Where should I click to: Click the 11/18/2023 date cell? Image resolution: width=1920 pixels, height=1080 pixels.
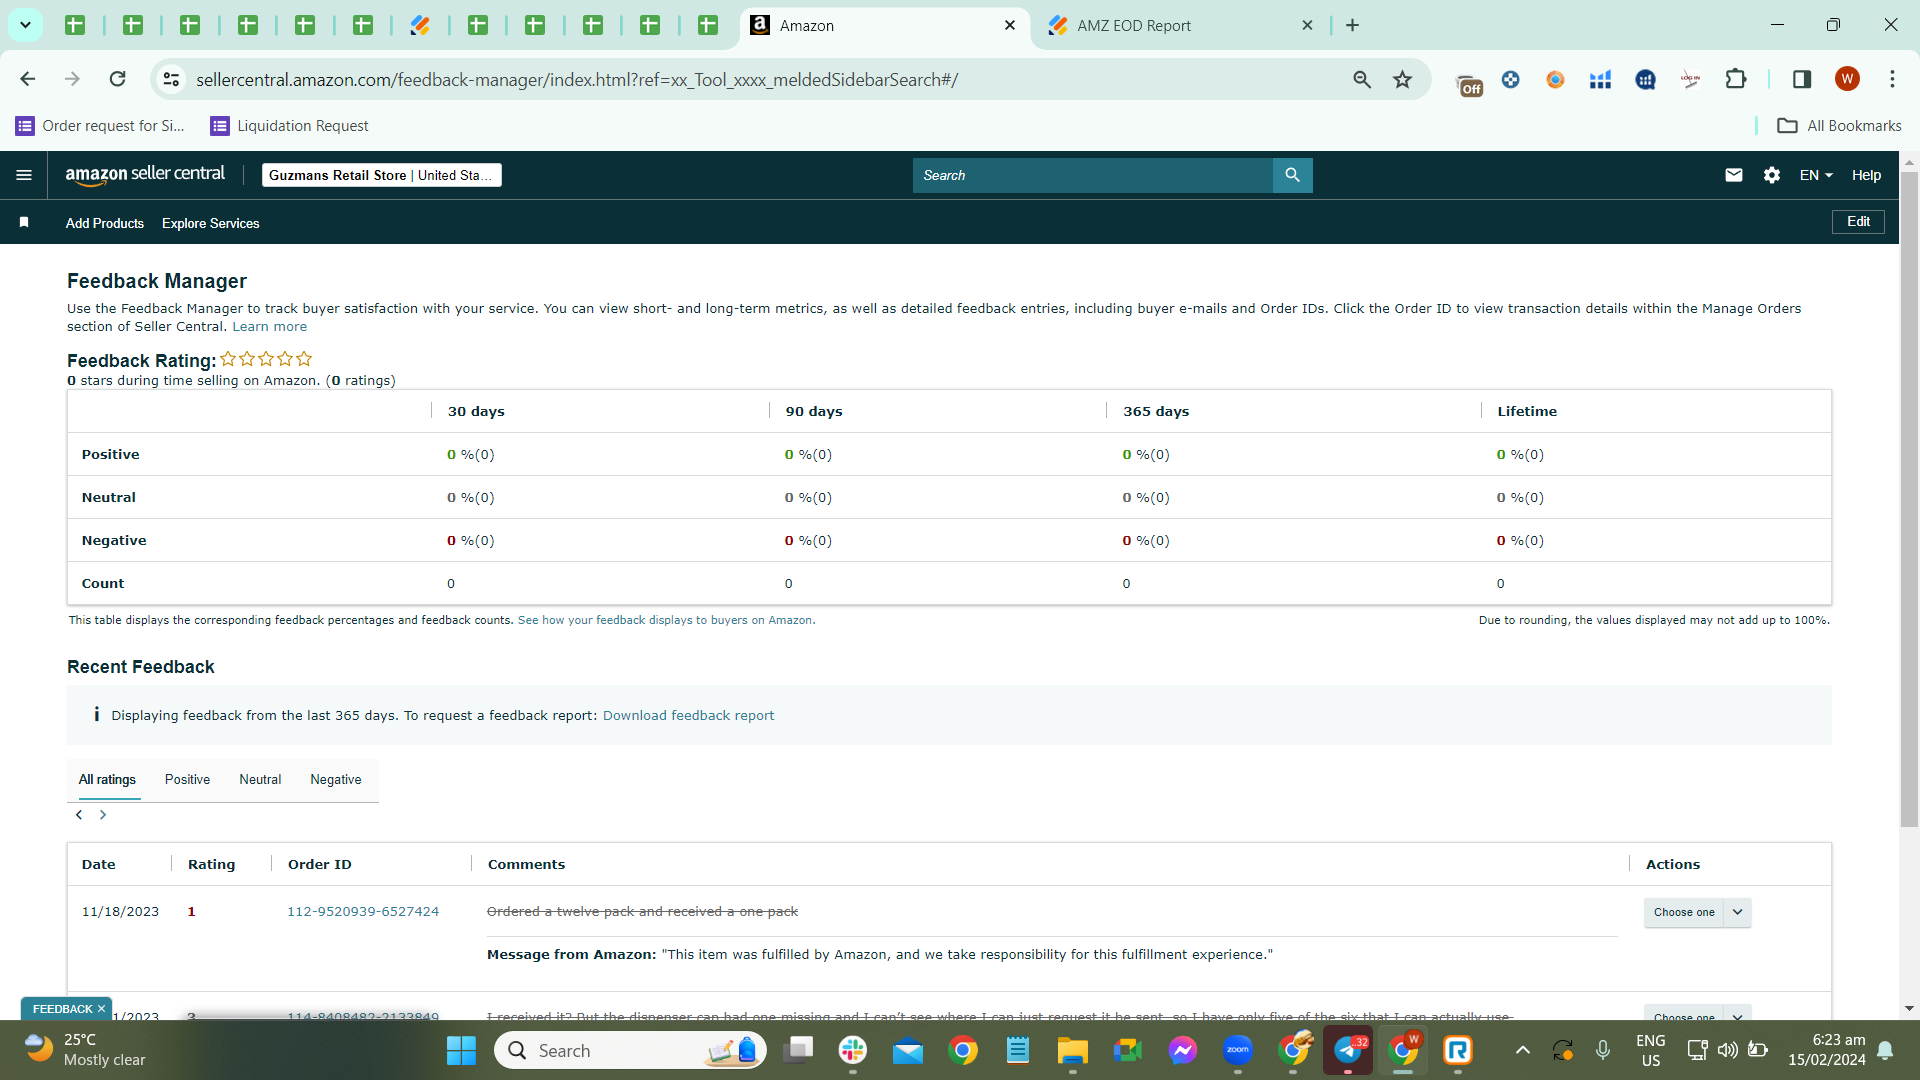point(120,911)
